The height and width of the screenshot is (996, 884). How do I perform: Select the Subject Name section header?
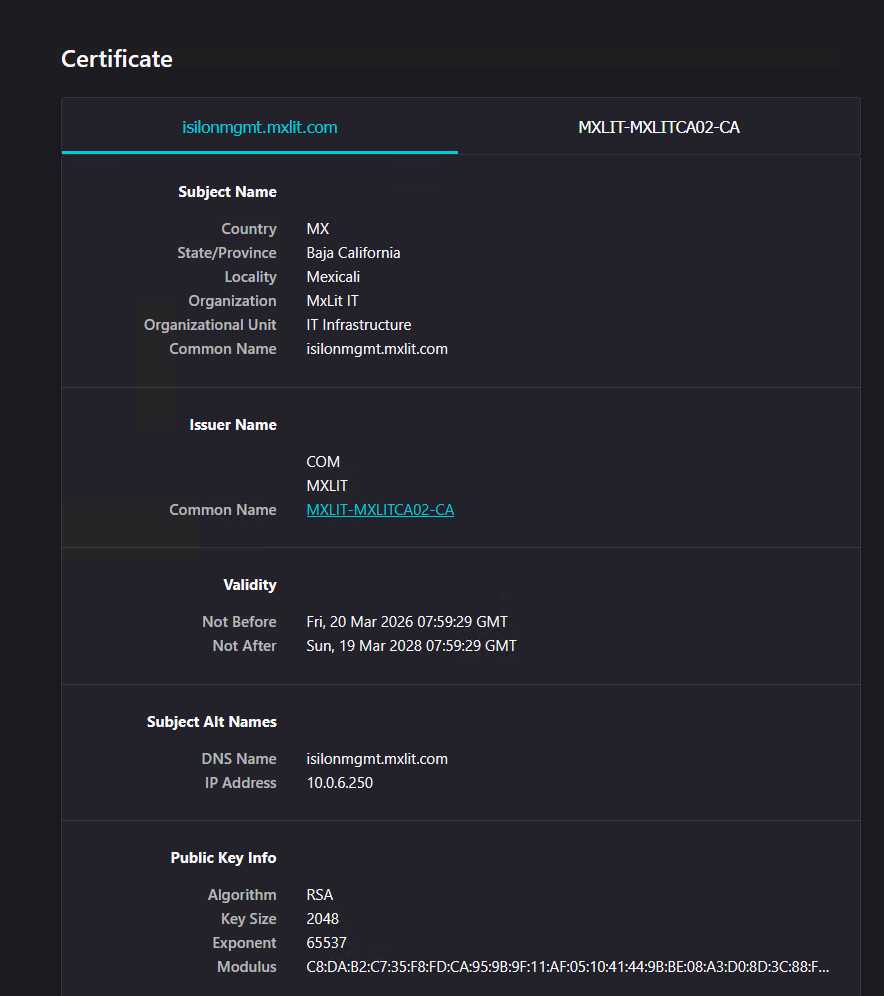(x=227, y=191)
